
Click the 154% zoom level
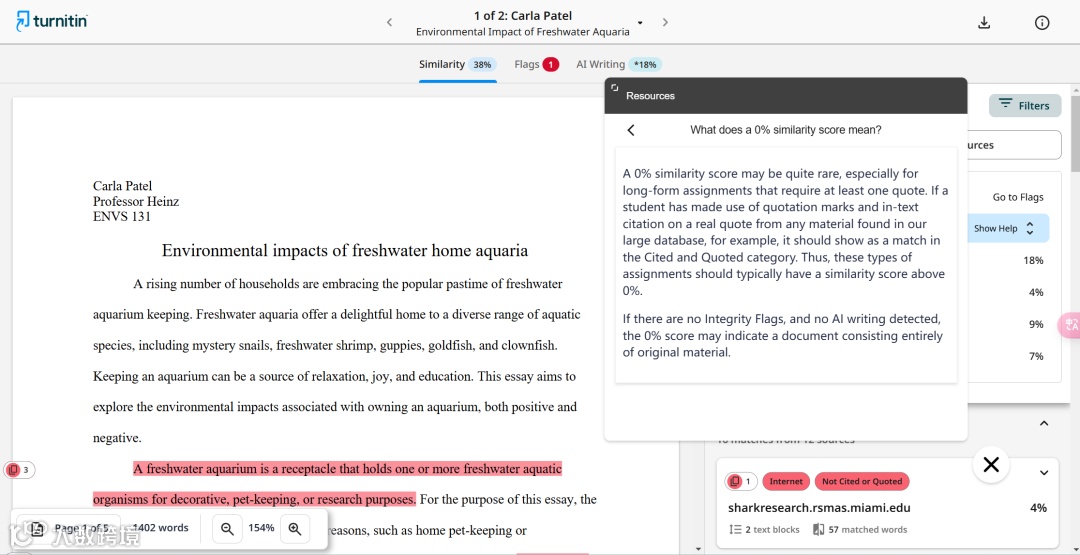pos(261,528)
